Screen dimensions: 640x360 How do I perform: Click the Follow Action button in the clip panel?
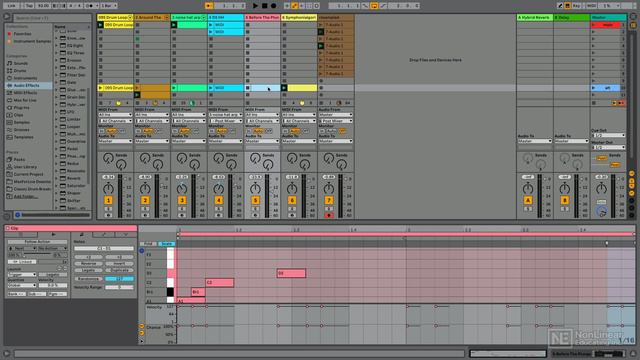click(x=37, y=242)
